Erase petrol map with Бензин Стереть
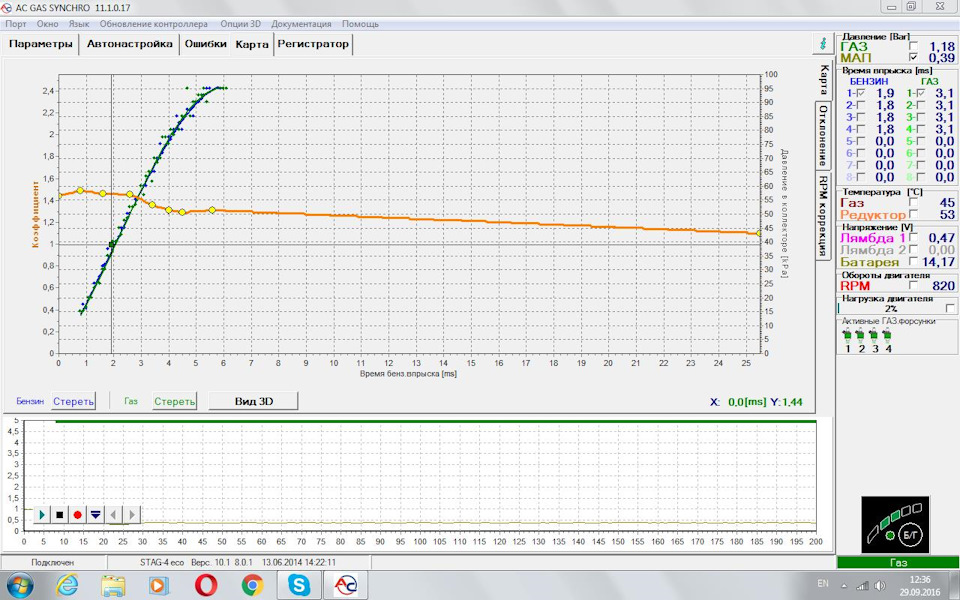 click(73, 402)
